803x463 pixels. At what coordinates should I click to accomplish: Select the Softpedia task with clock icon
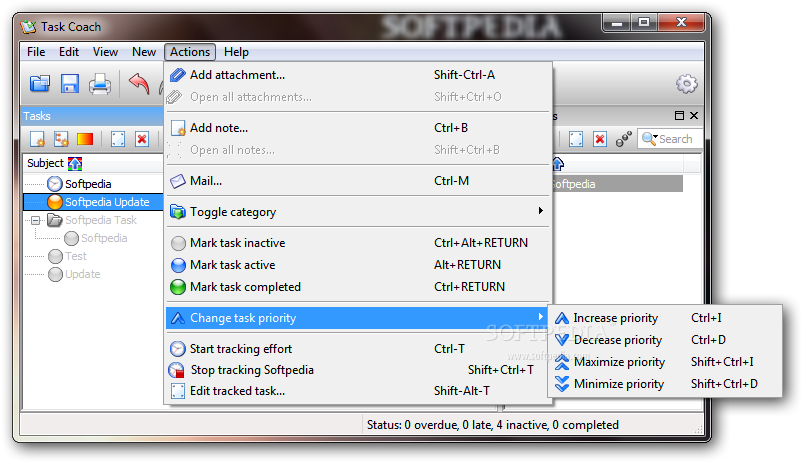88,184
